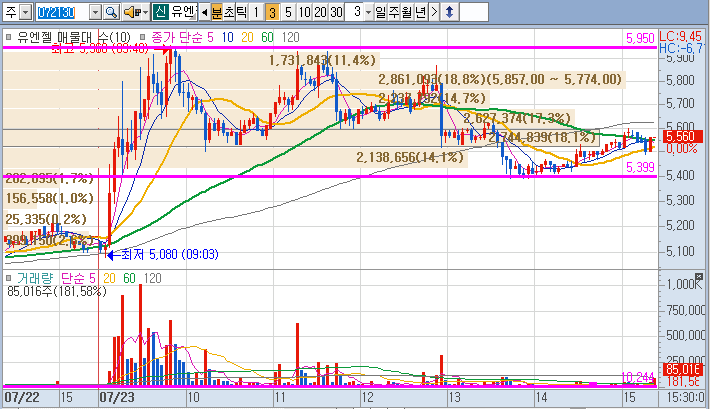Switch to 5-minute interval

point(288,12)
